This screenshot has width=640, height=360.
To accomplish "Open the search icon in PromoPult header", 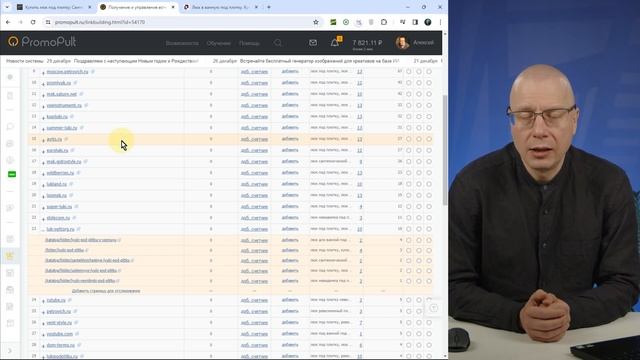I will coord(278,43).
